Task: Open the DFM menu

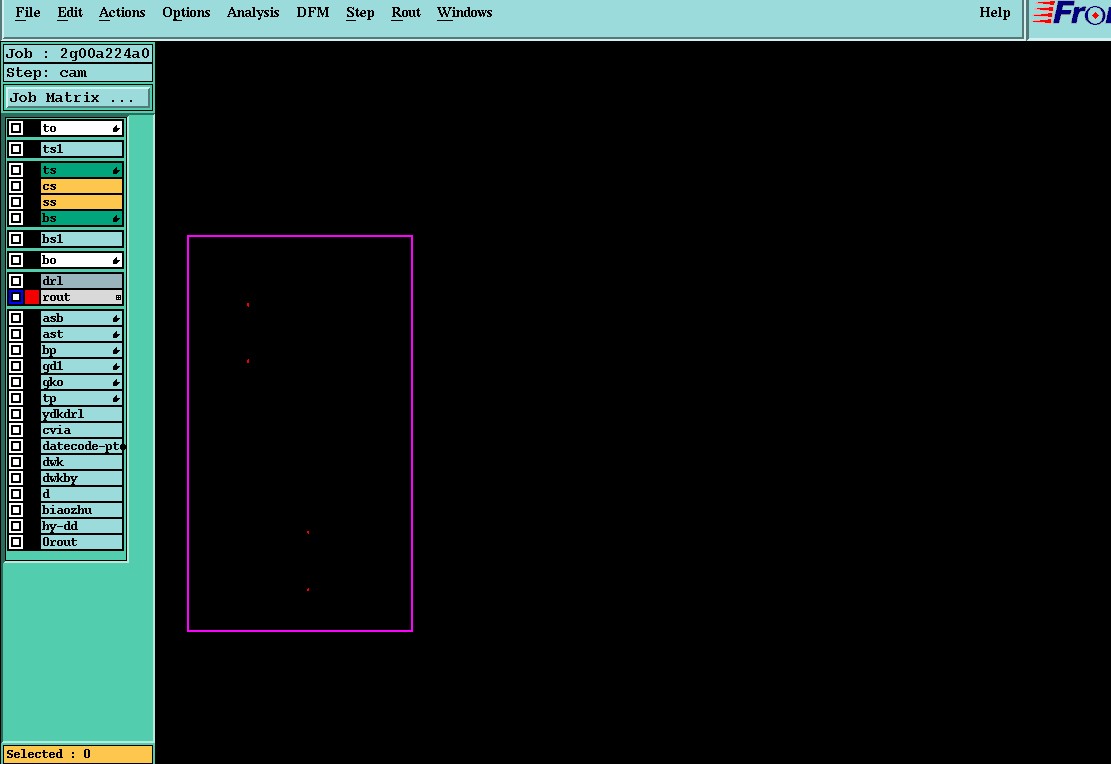Action: [x=312, y=13]
